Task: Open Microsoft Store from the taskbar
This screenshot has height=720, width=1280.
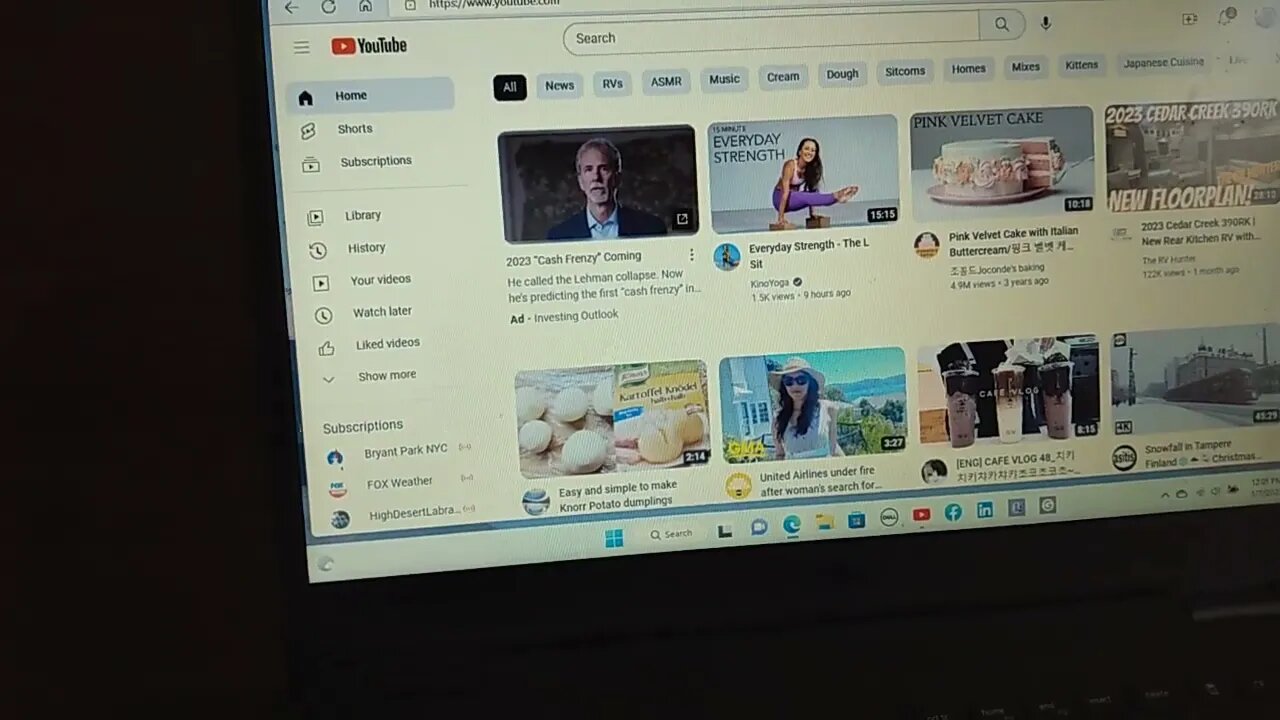Action: (856, 519)
